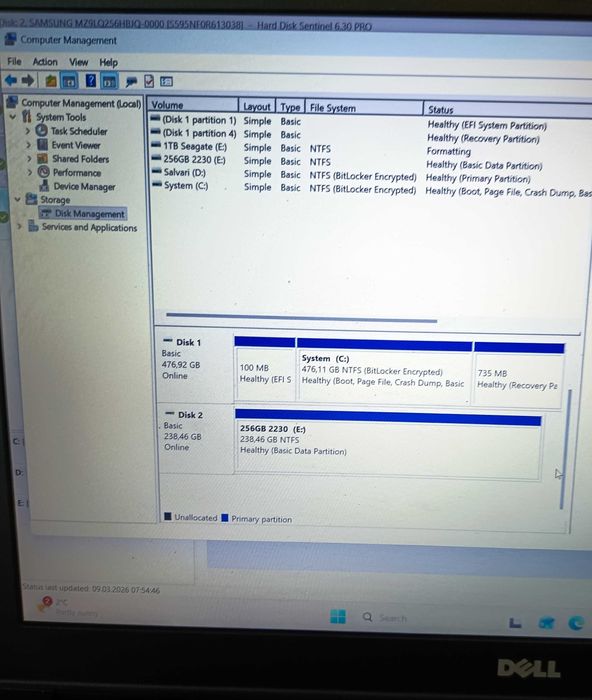Select the System (C:) 476,11 GB partition block
The image size is (592, 700).
(384, 371)
